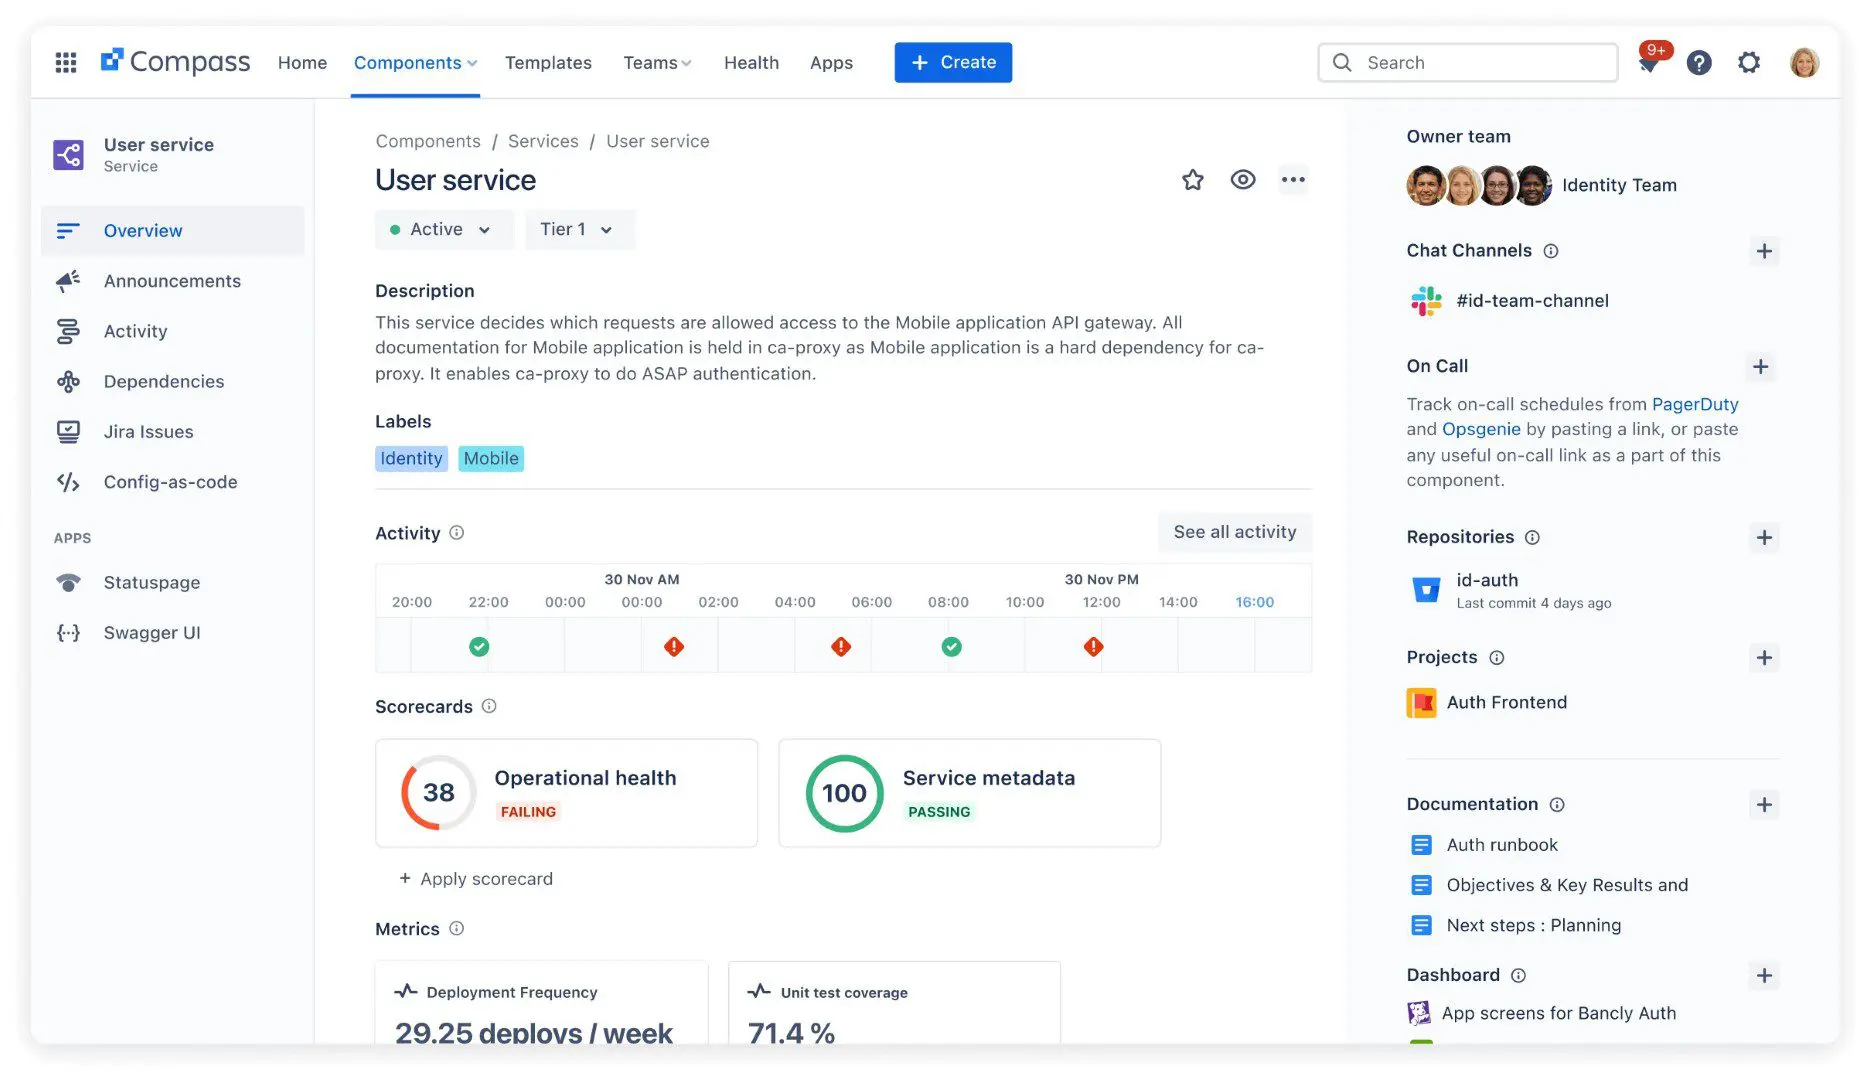Click Apply scorecard
Viewport: 1871px width, 1080px height.
pyautogui.click(x=476, y=879)
